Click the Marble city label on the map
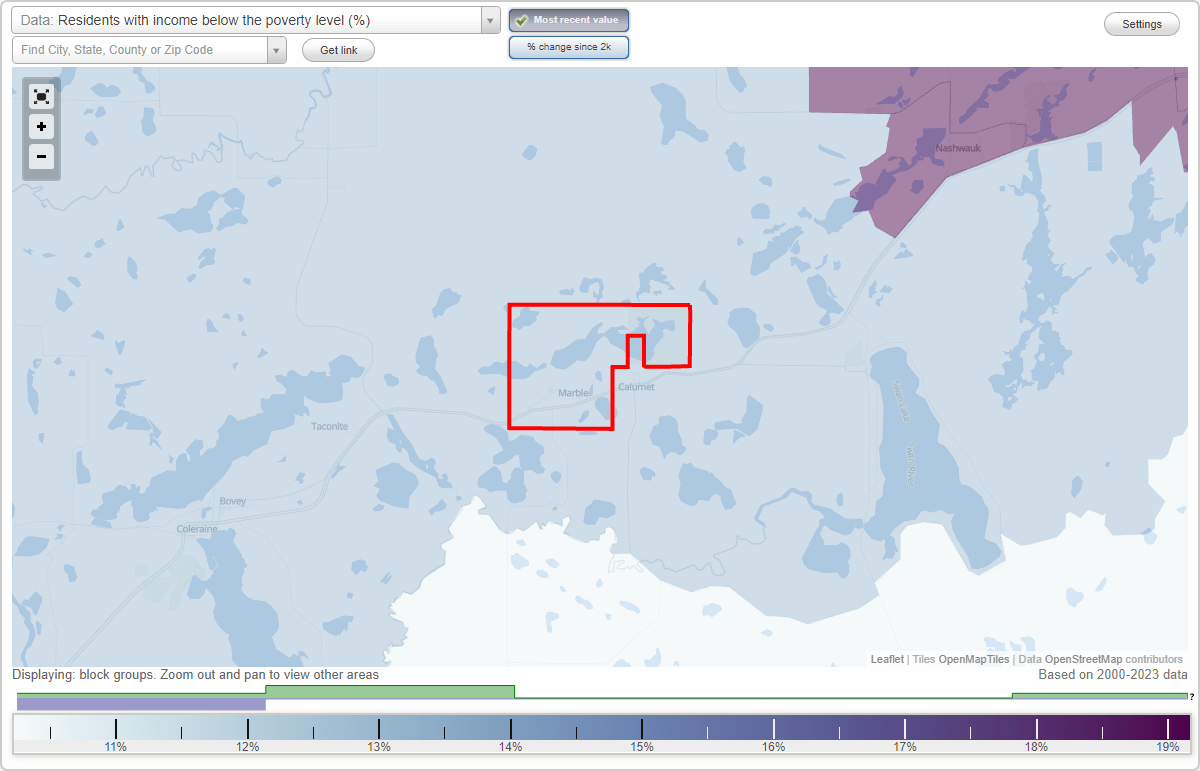Image resolution: width=1200 pixels, height=771 pixels. (573, 393)
